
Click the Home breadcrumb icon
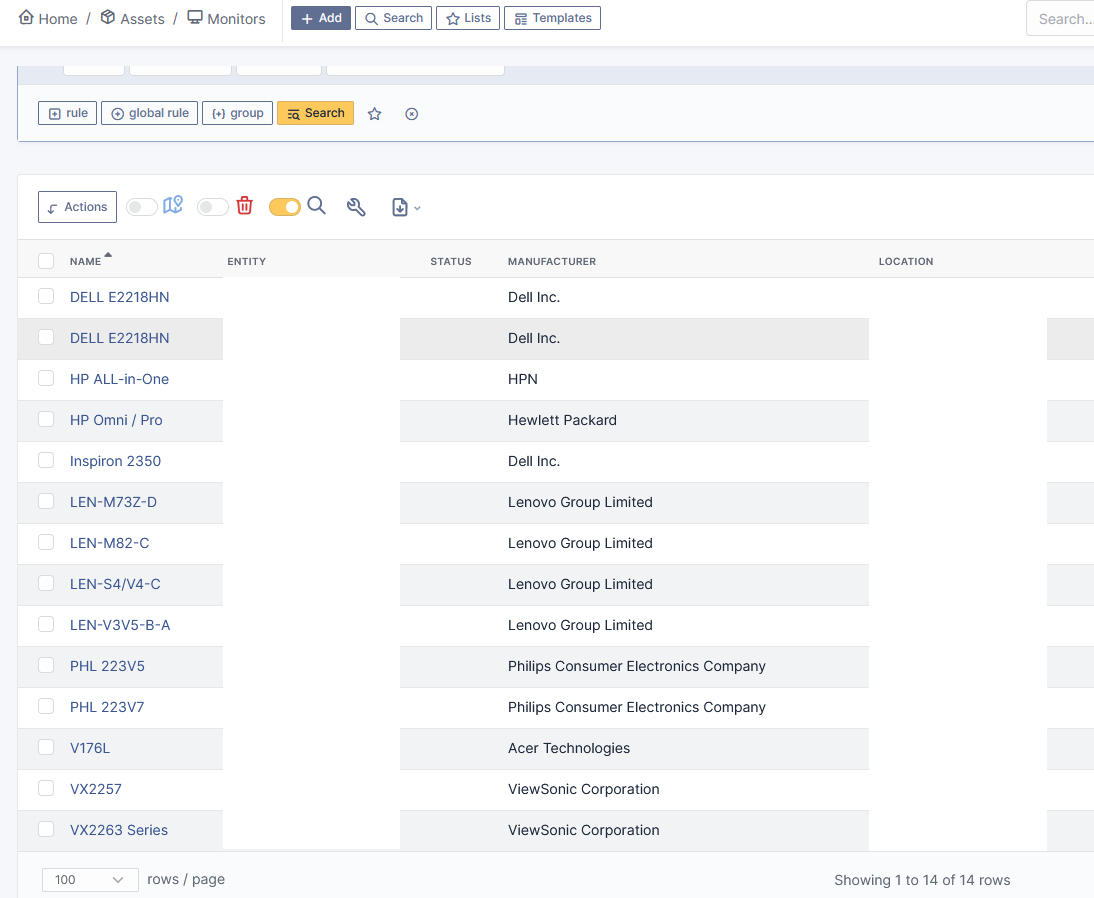pyautogui.click(x=26, y=17)
